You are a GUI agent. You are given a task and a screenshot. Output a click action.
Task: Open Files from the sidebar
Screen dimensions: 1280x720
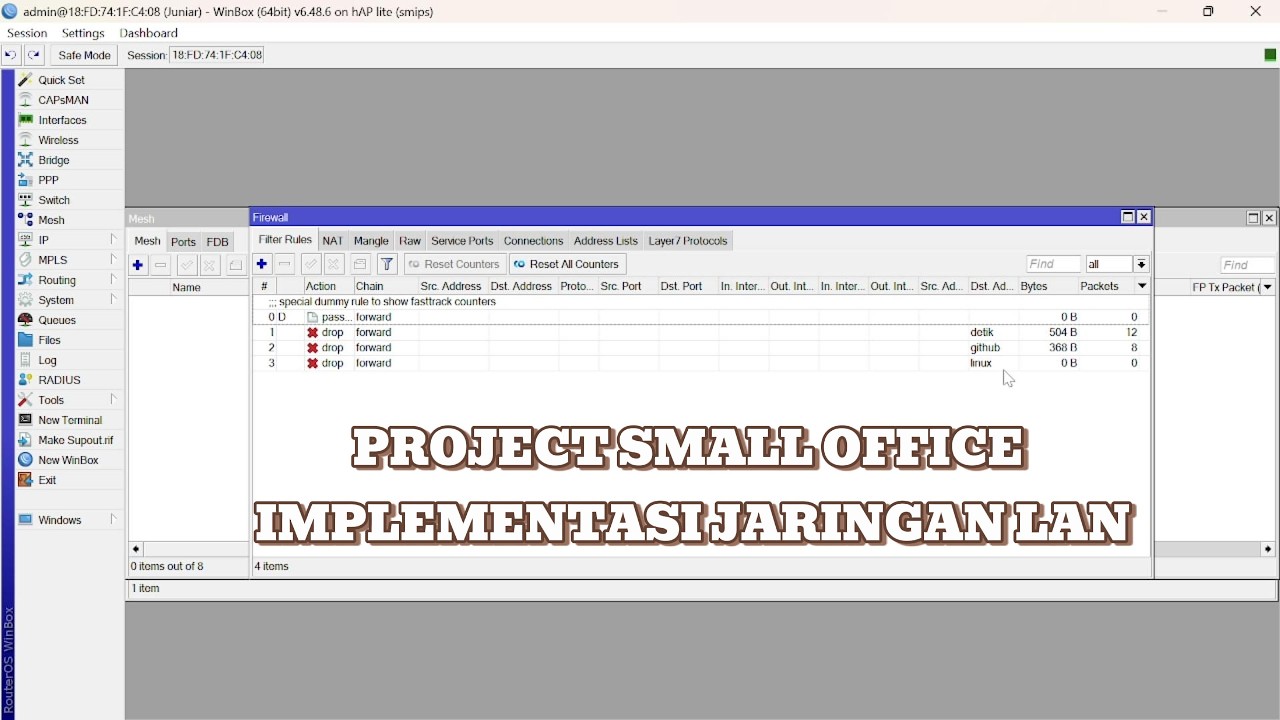click(50, 340)
